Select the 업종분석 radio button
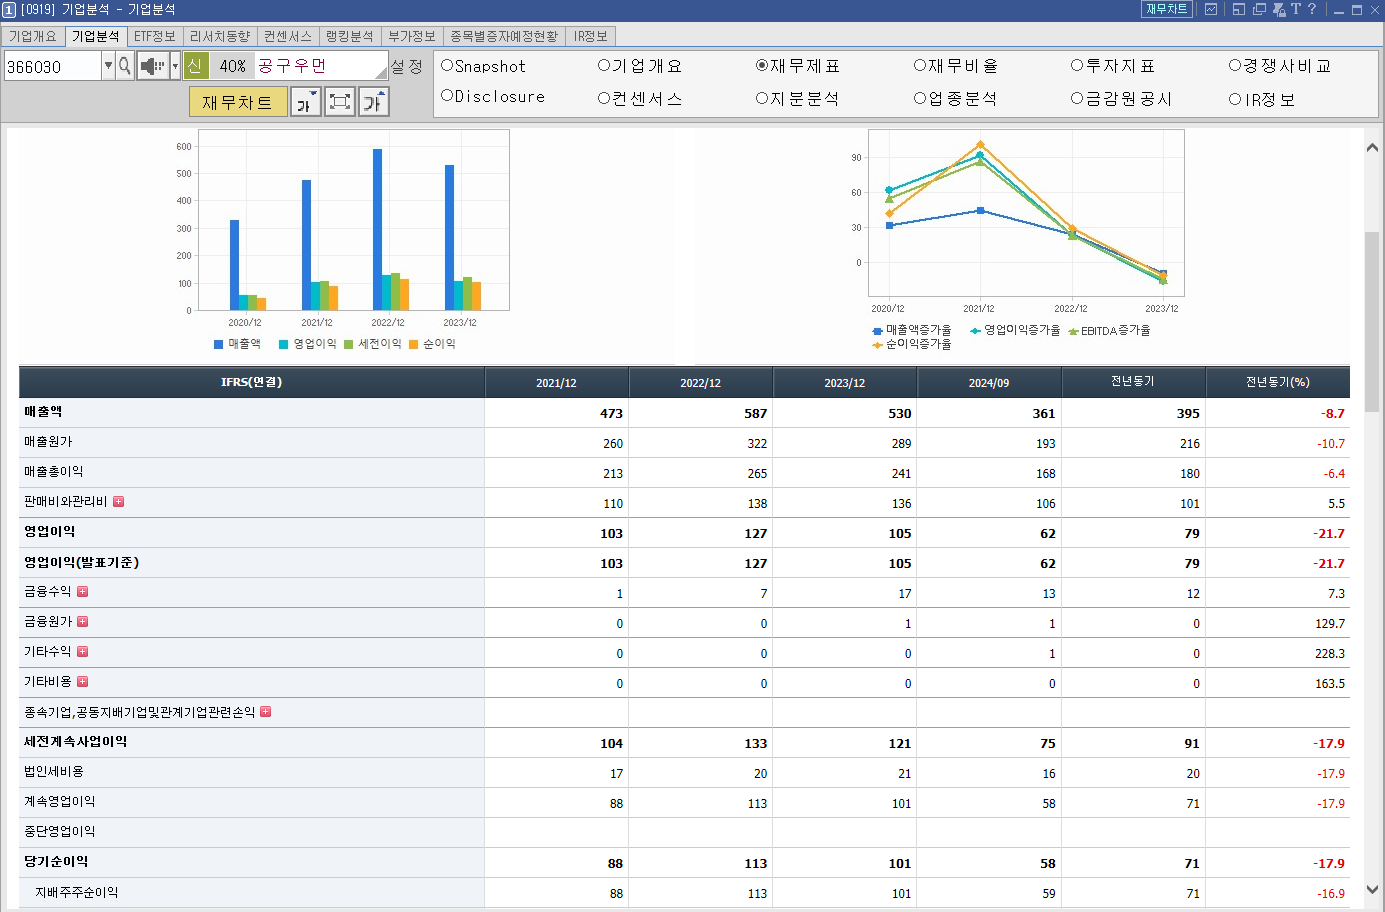This screenshot has width=1385, height=912. [x=920, y=98]
